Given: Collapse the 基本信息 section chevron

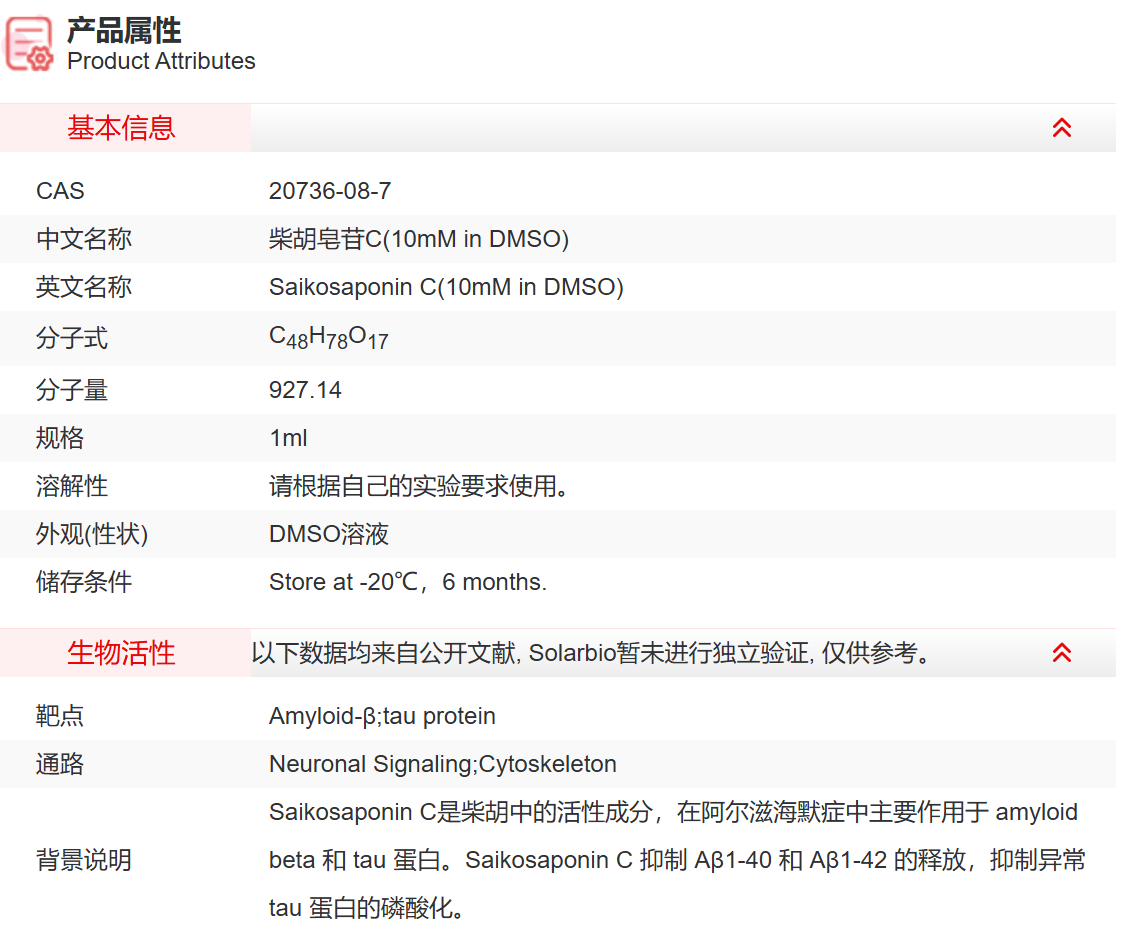Looking at the screenshot, I should coord(1062,128).
